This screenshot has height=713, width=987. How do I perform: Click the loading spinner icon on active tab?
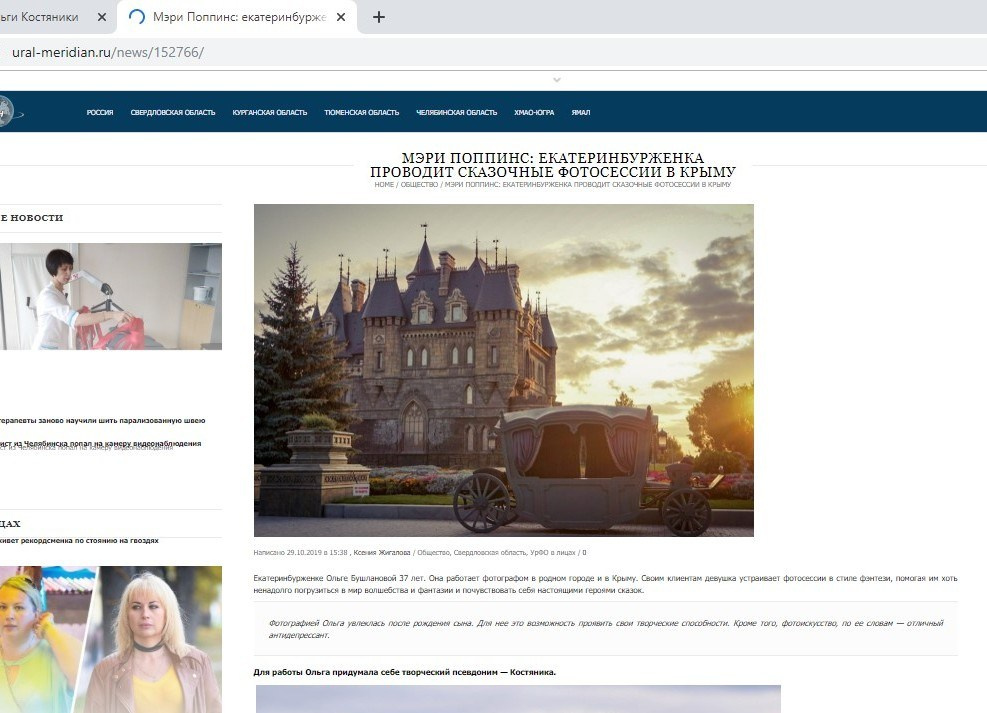coord(135,17)
